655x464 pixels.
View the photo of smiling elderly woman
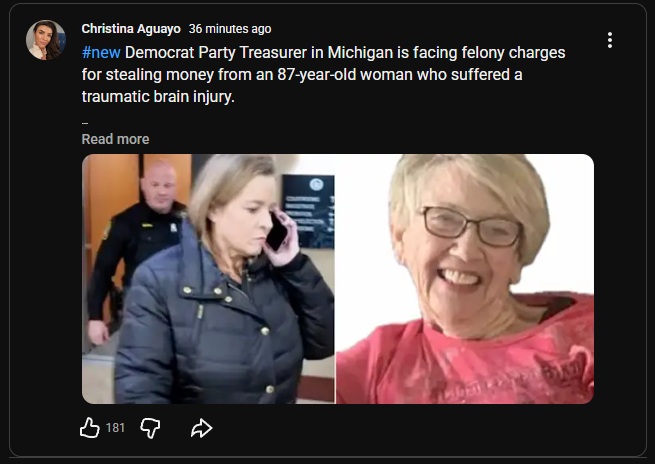point(465,279)
